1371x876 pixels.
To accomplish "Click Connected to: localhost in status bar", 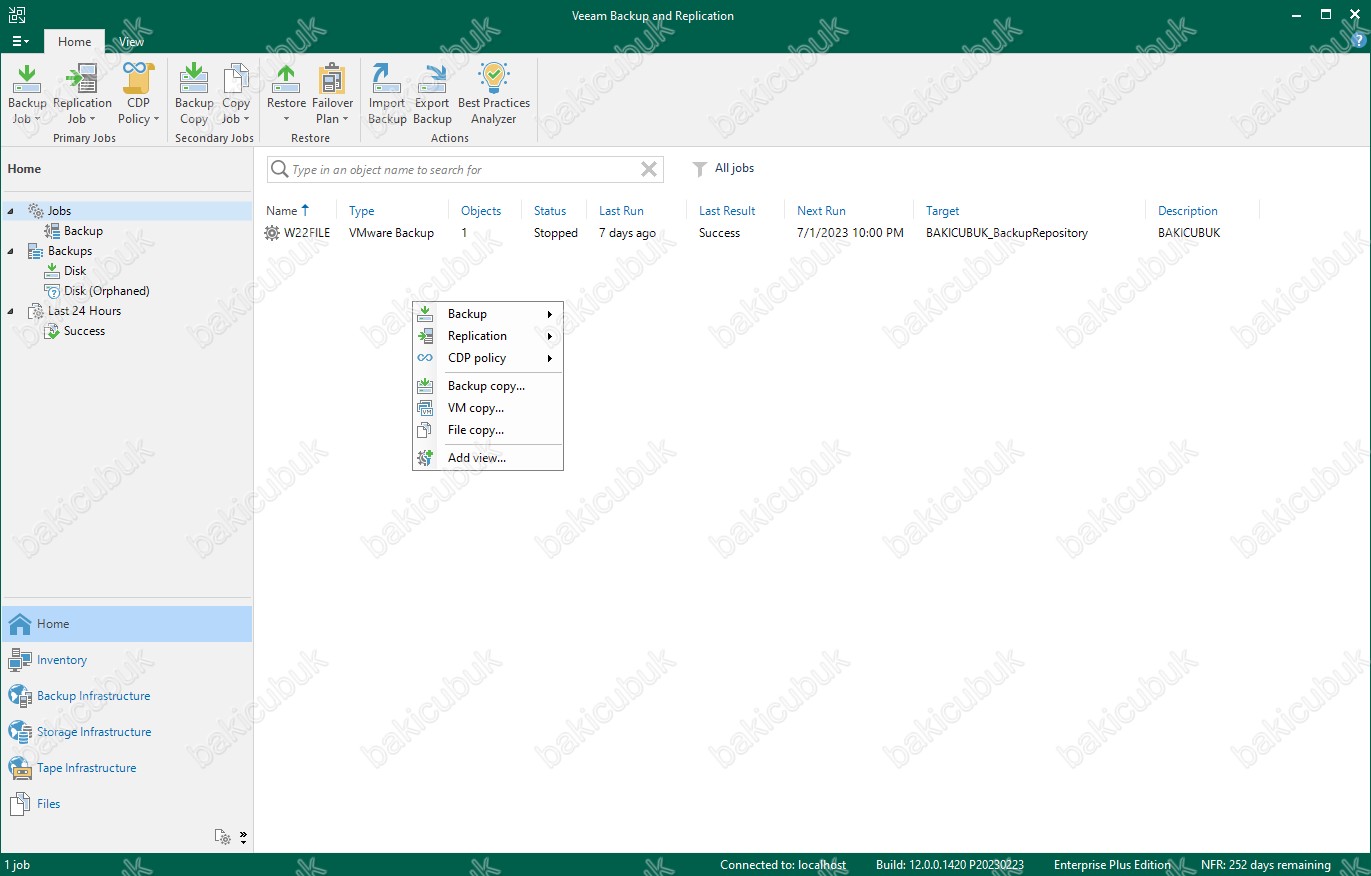I will tap(783, 865).
